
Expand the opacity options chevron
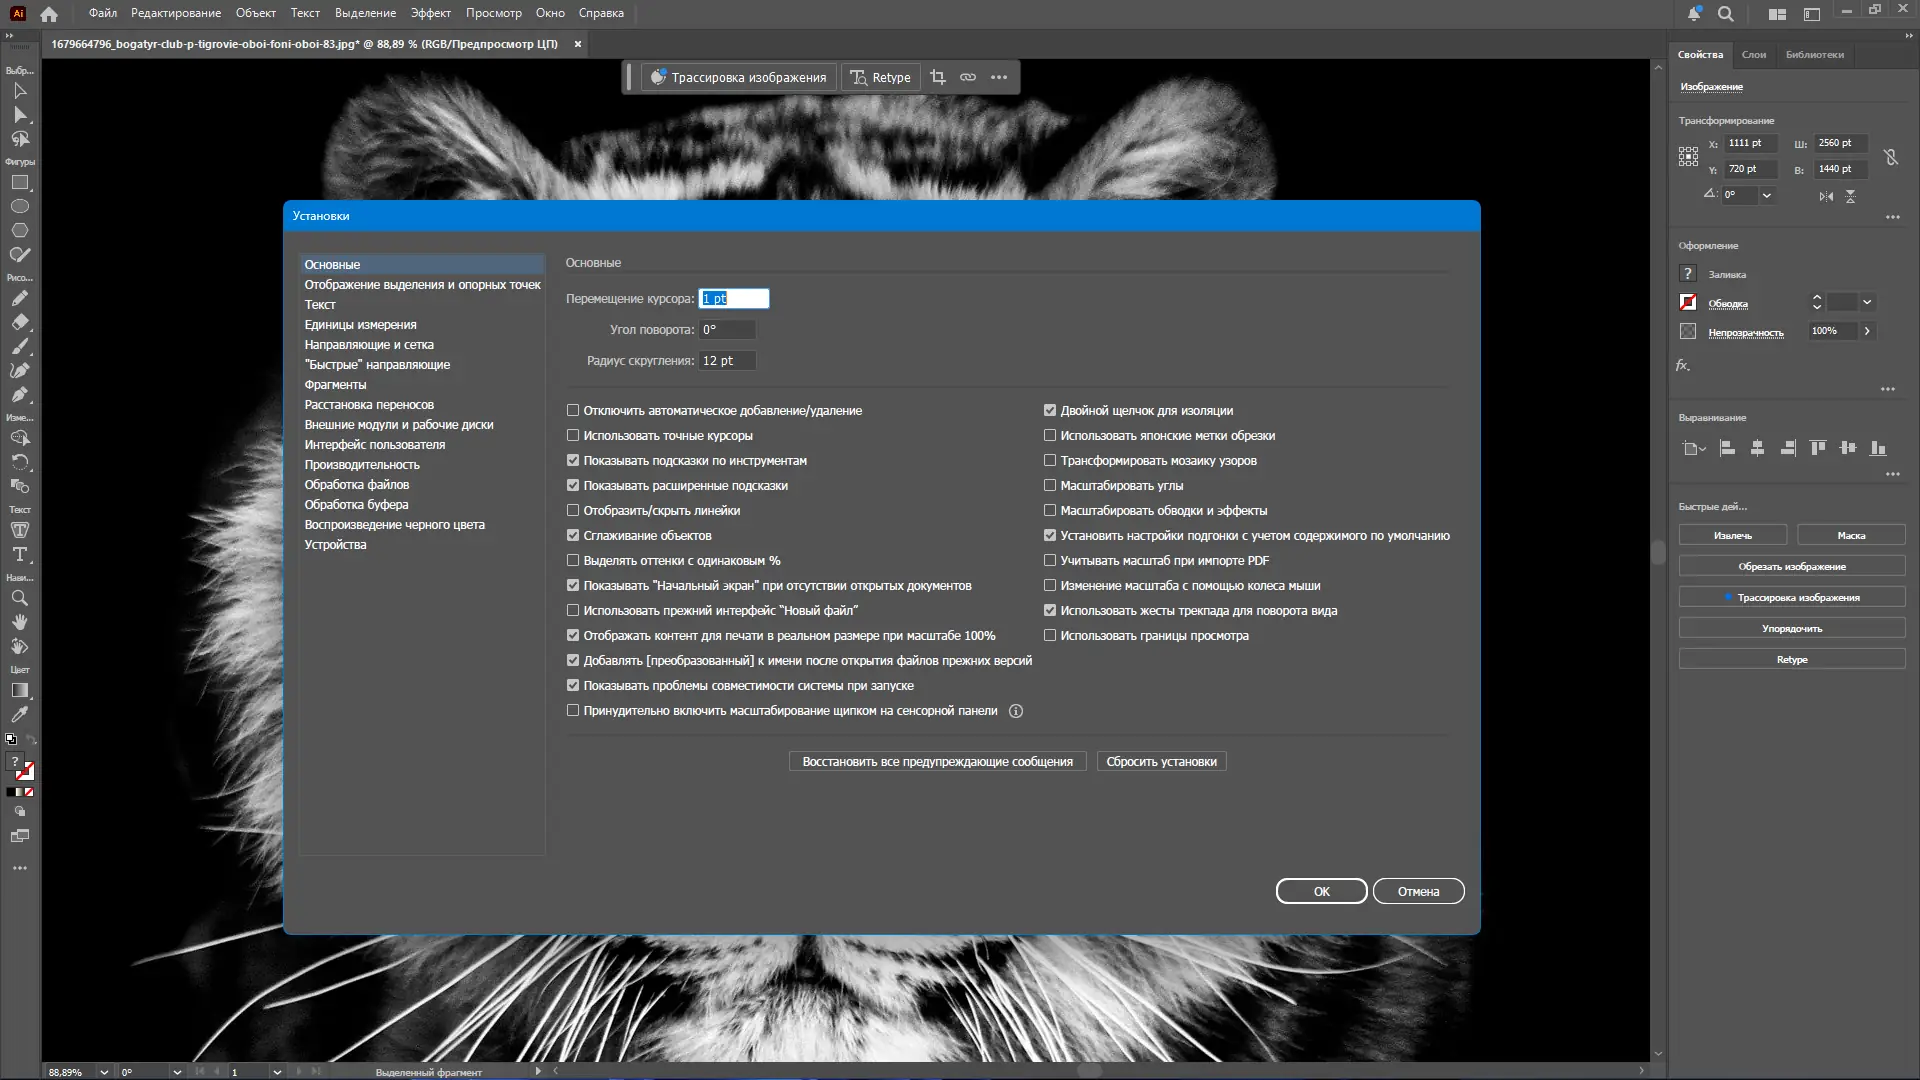pos(1867,331)
